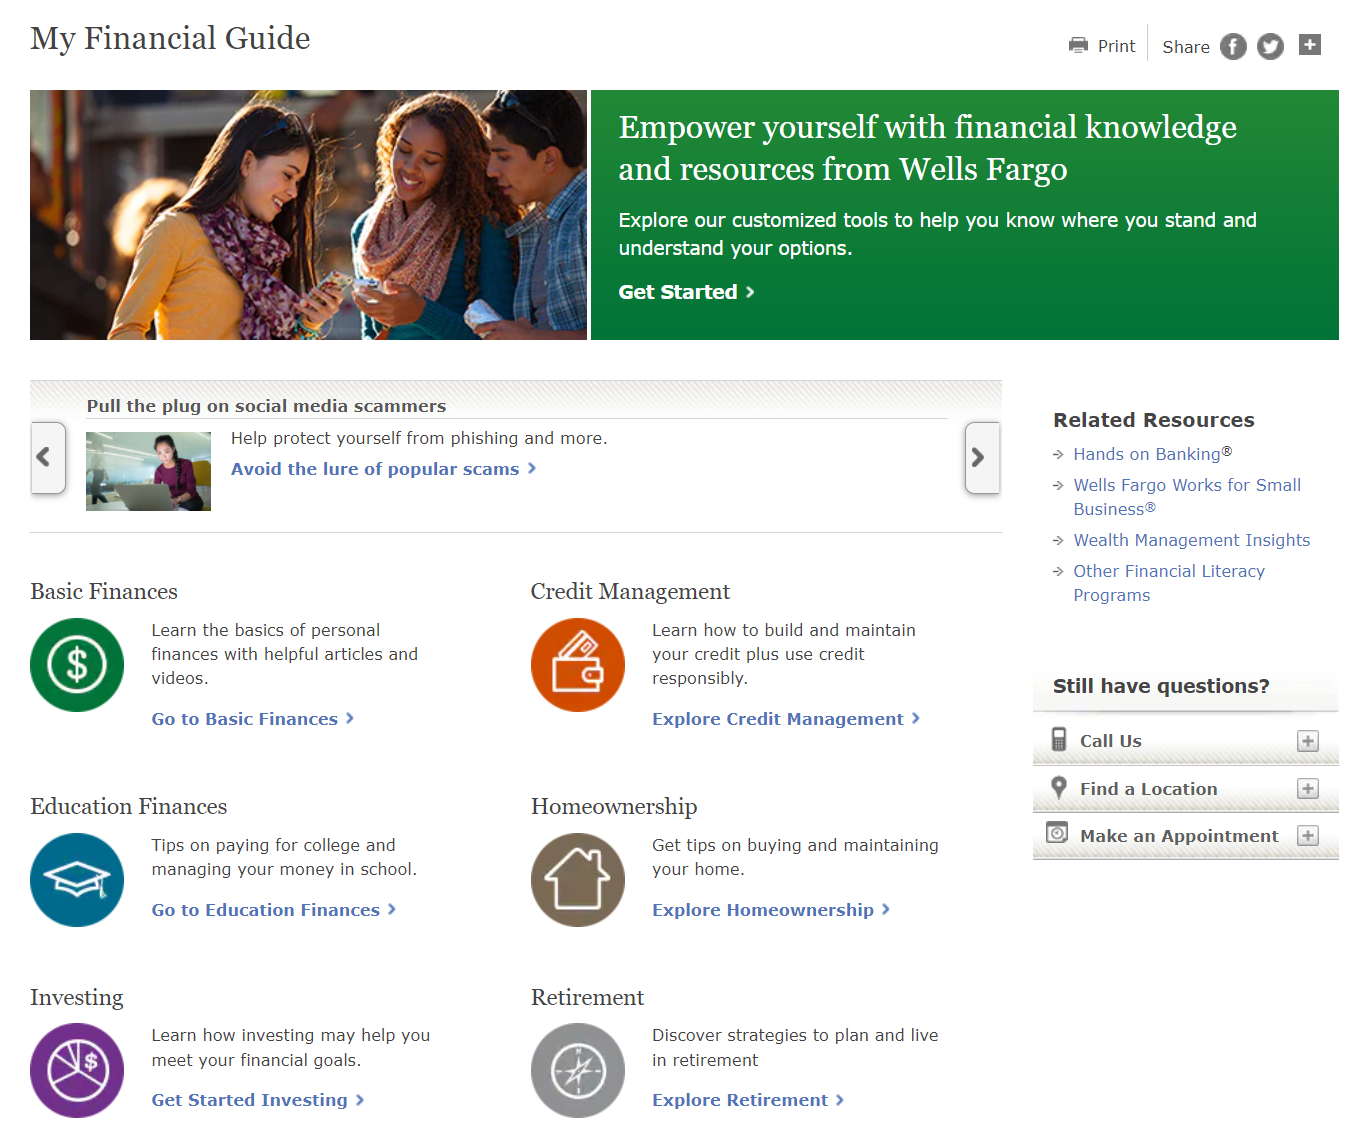1369x1135 pixels.
Task: Click the phone icon beside Call Us
Action: coord(1059,739)
